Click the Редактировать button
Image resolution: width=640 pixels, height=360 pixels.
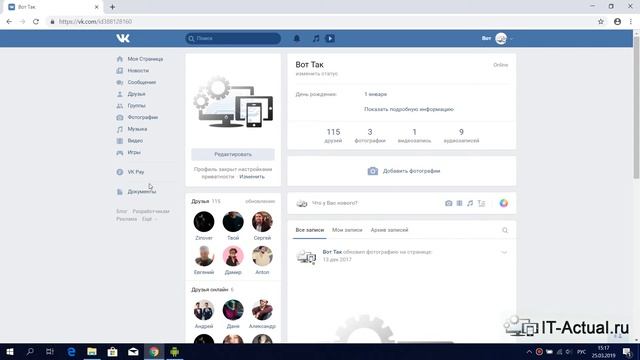(x=233, y=154)
